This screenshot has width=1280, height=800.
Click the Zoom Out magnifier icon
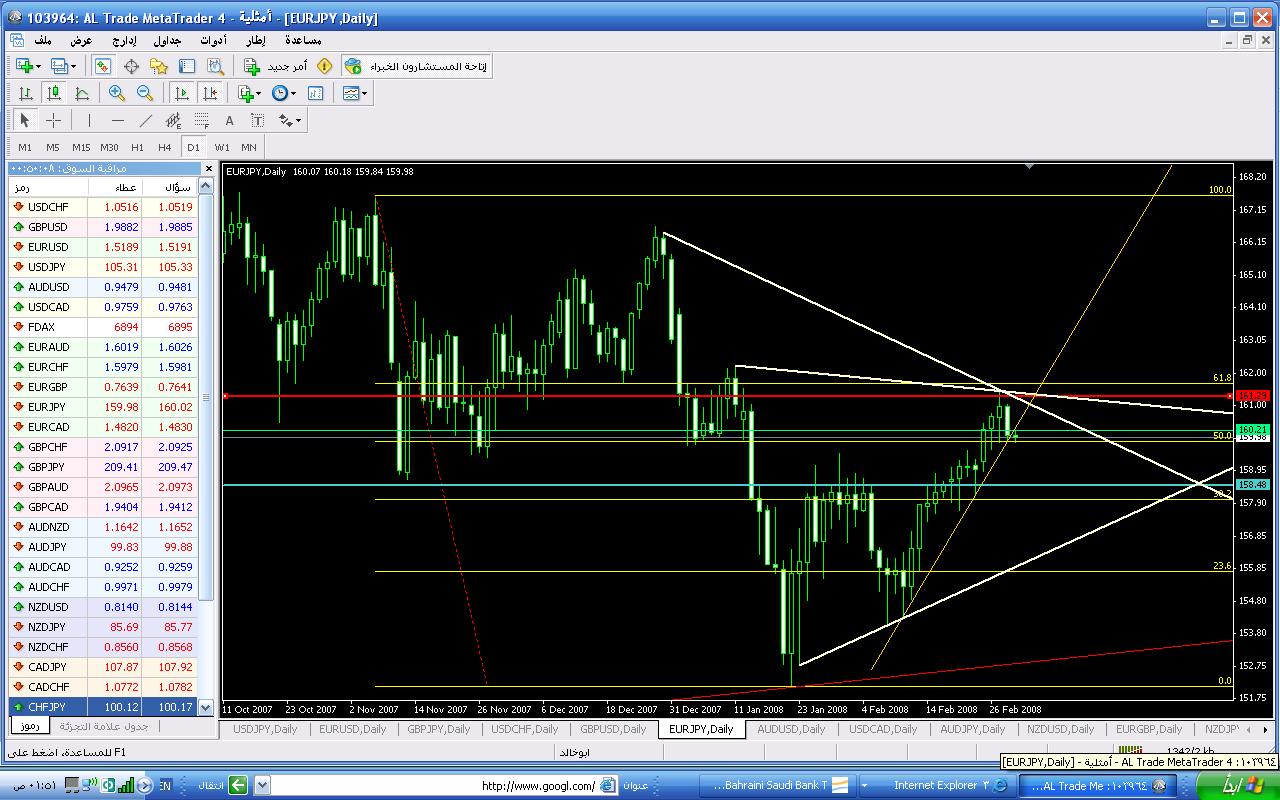[x=145, y=93]
